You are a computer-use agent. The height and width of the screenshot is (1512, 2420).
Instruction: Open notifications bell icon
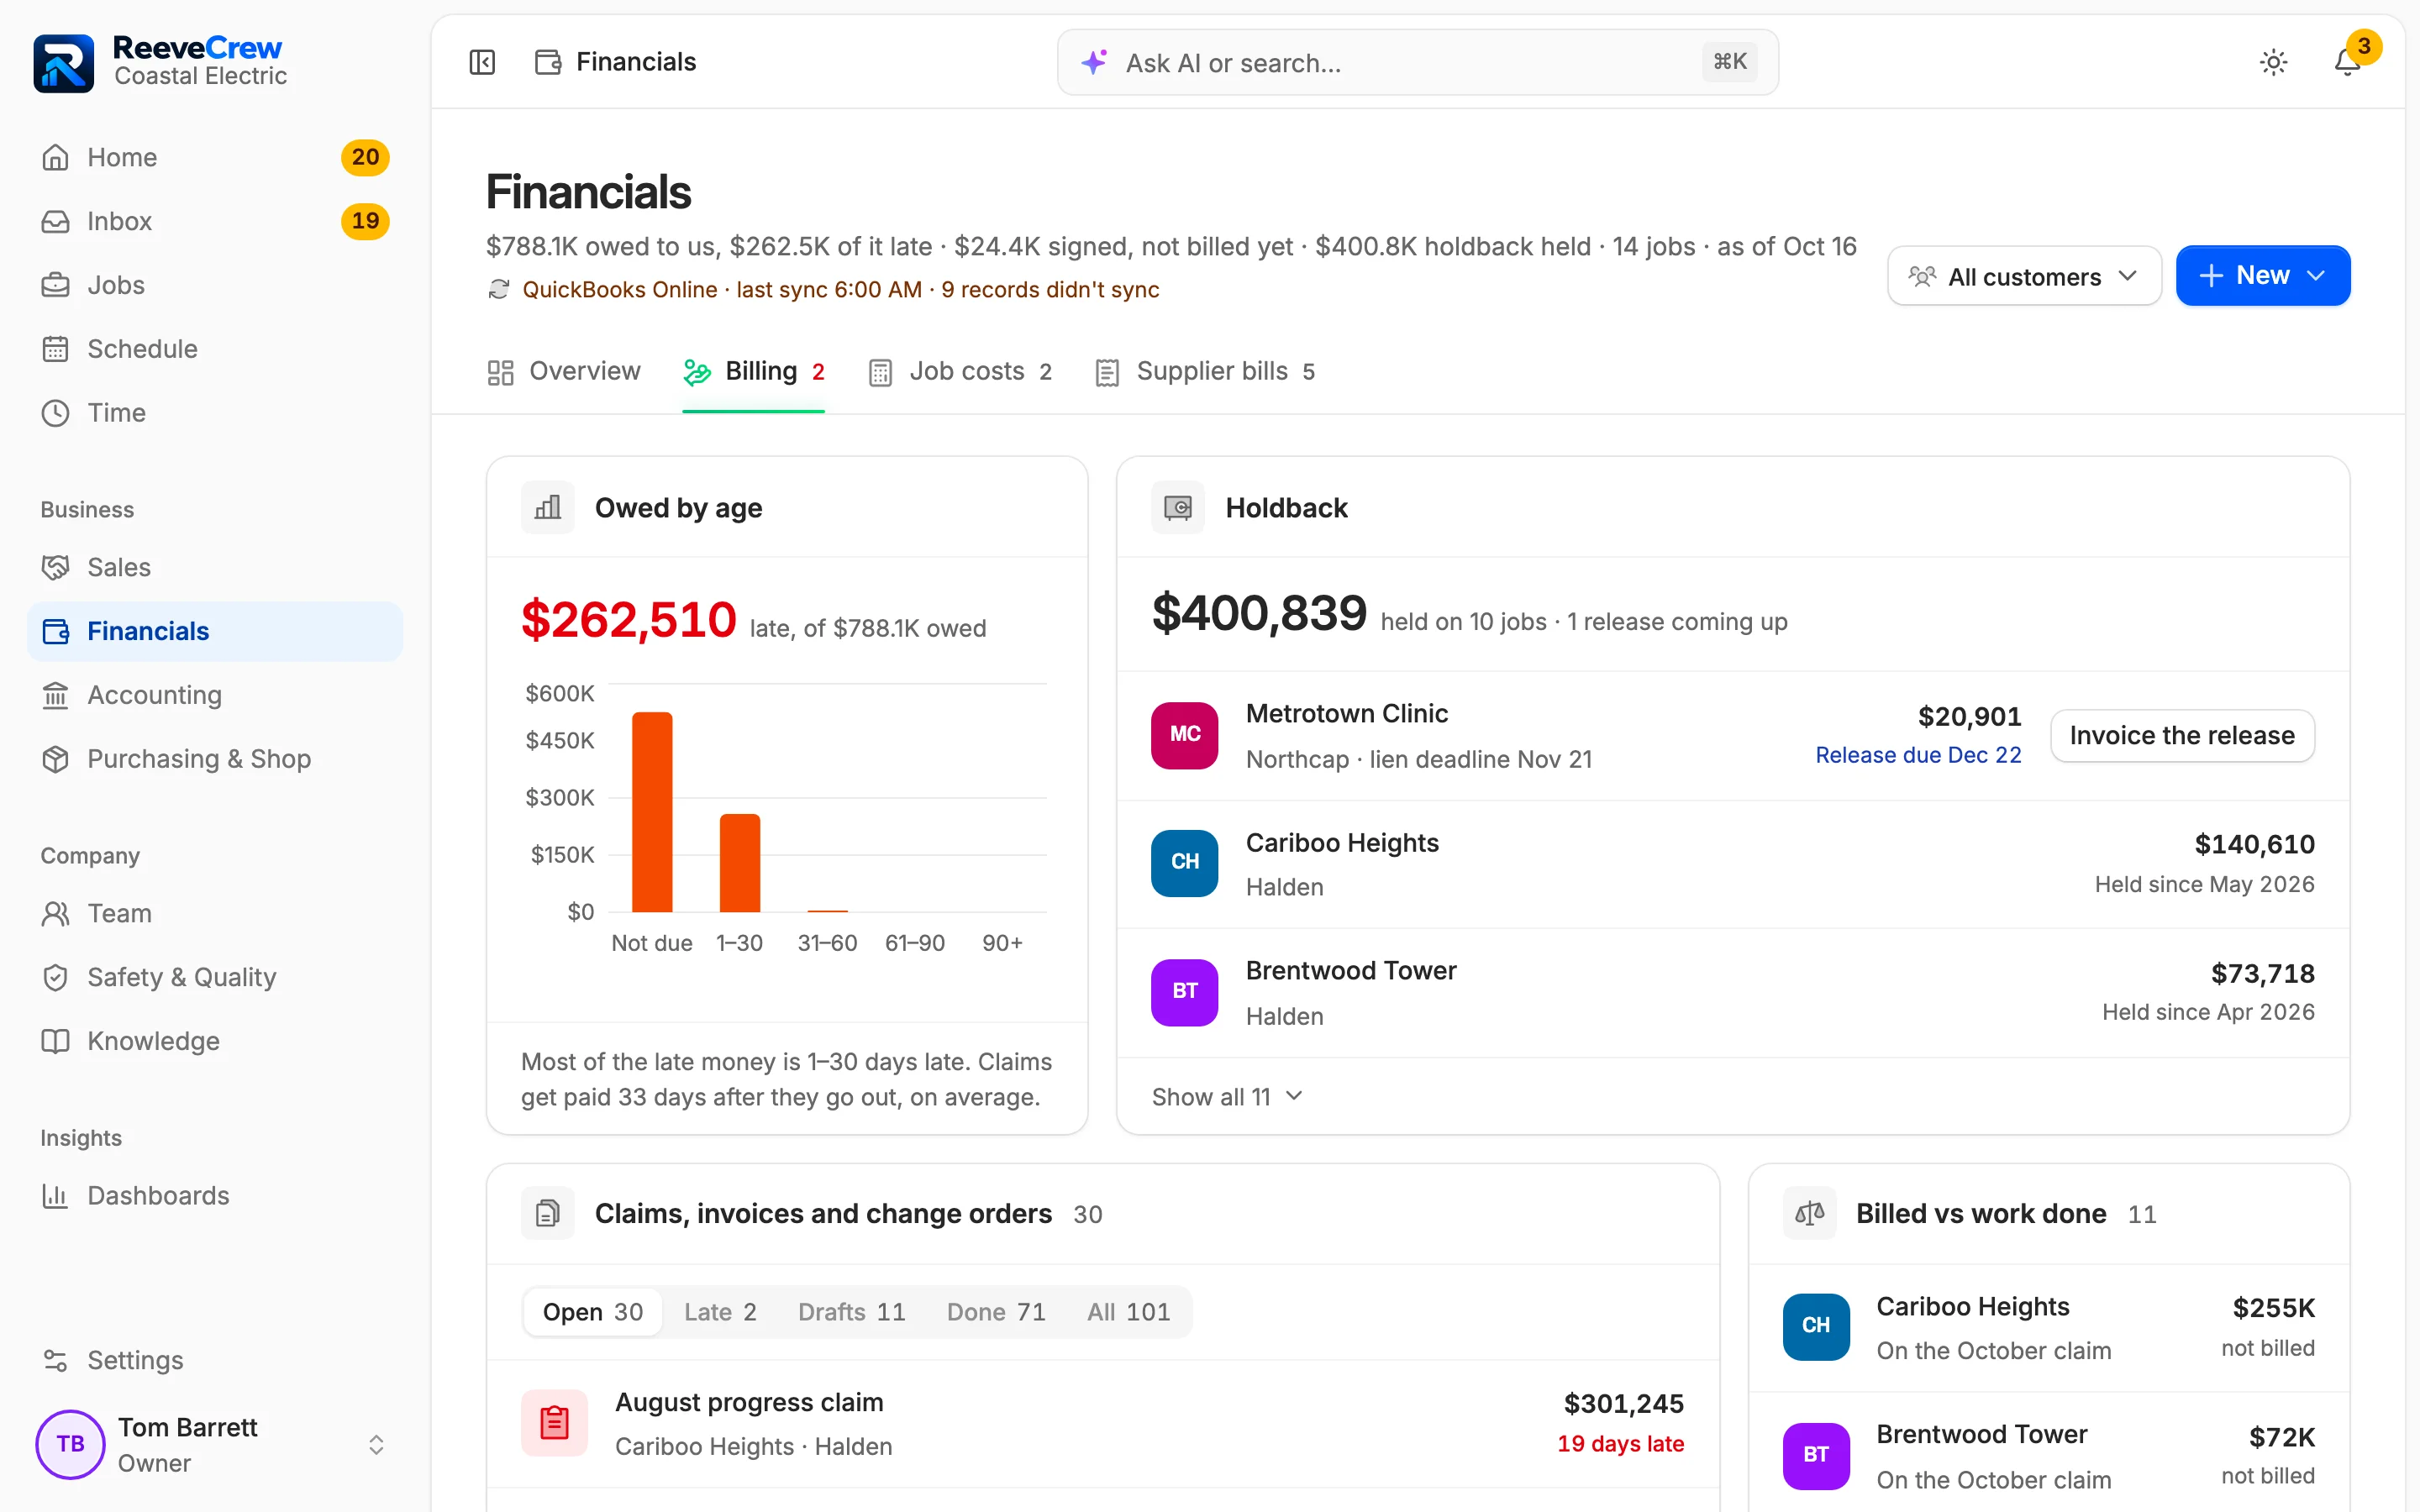pyautogui.click(x=2347, y=62)
